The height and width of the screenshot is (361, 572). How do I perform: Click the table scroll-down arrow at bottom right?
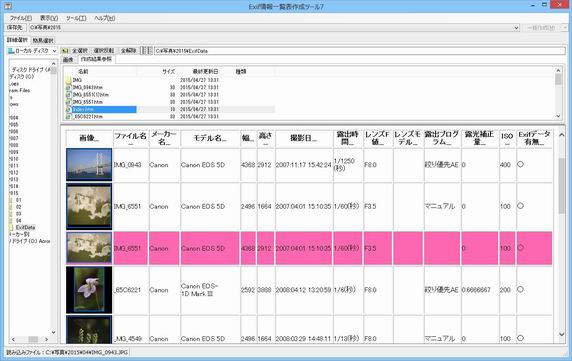tap(561, 334)
